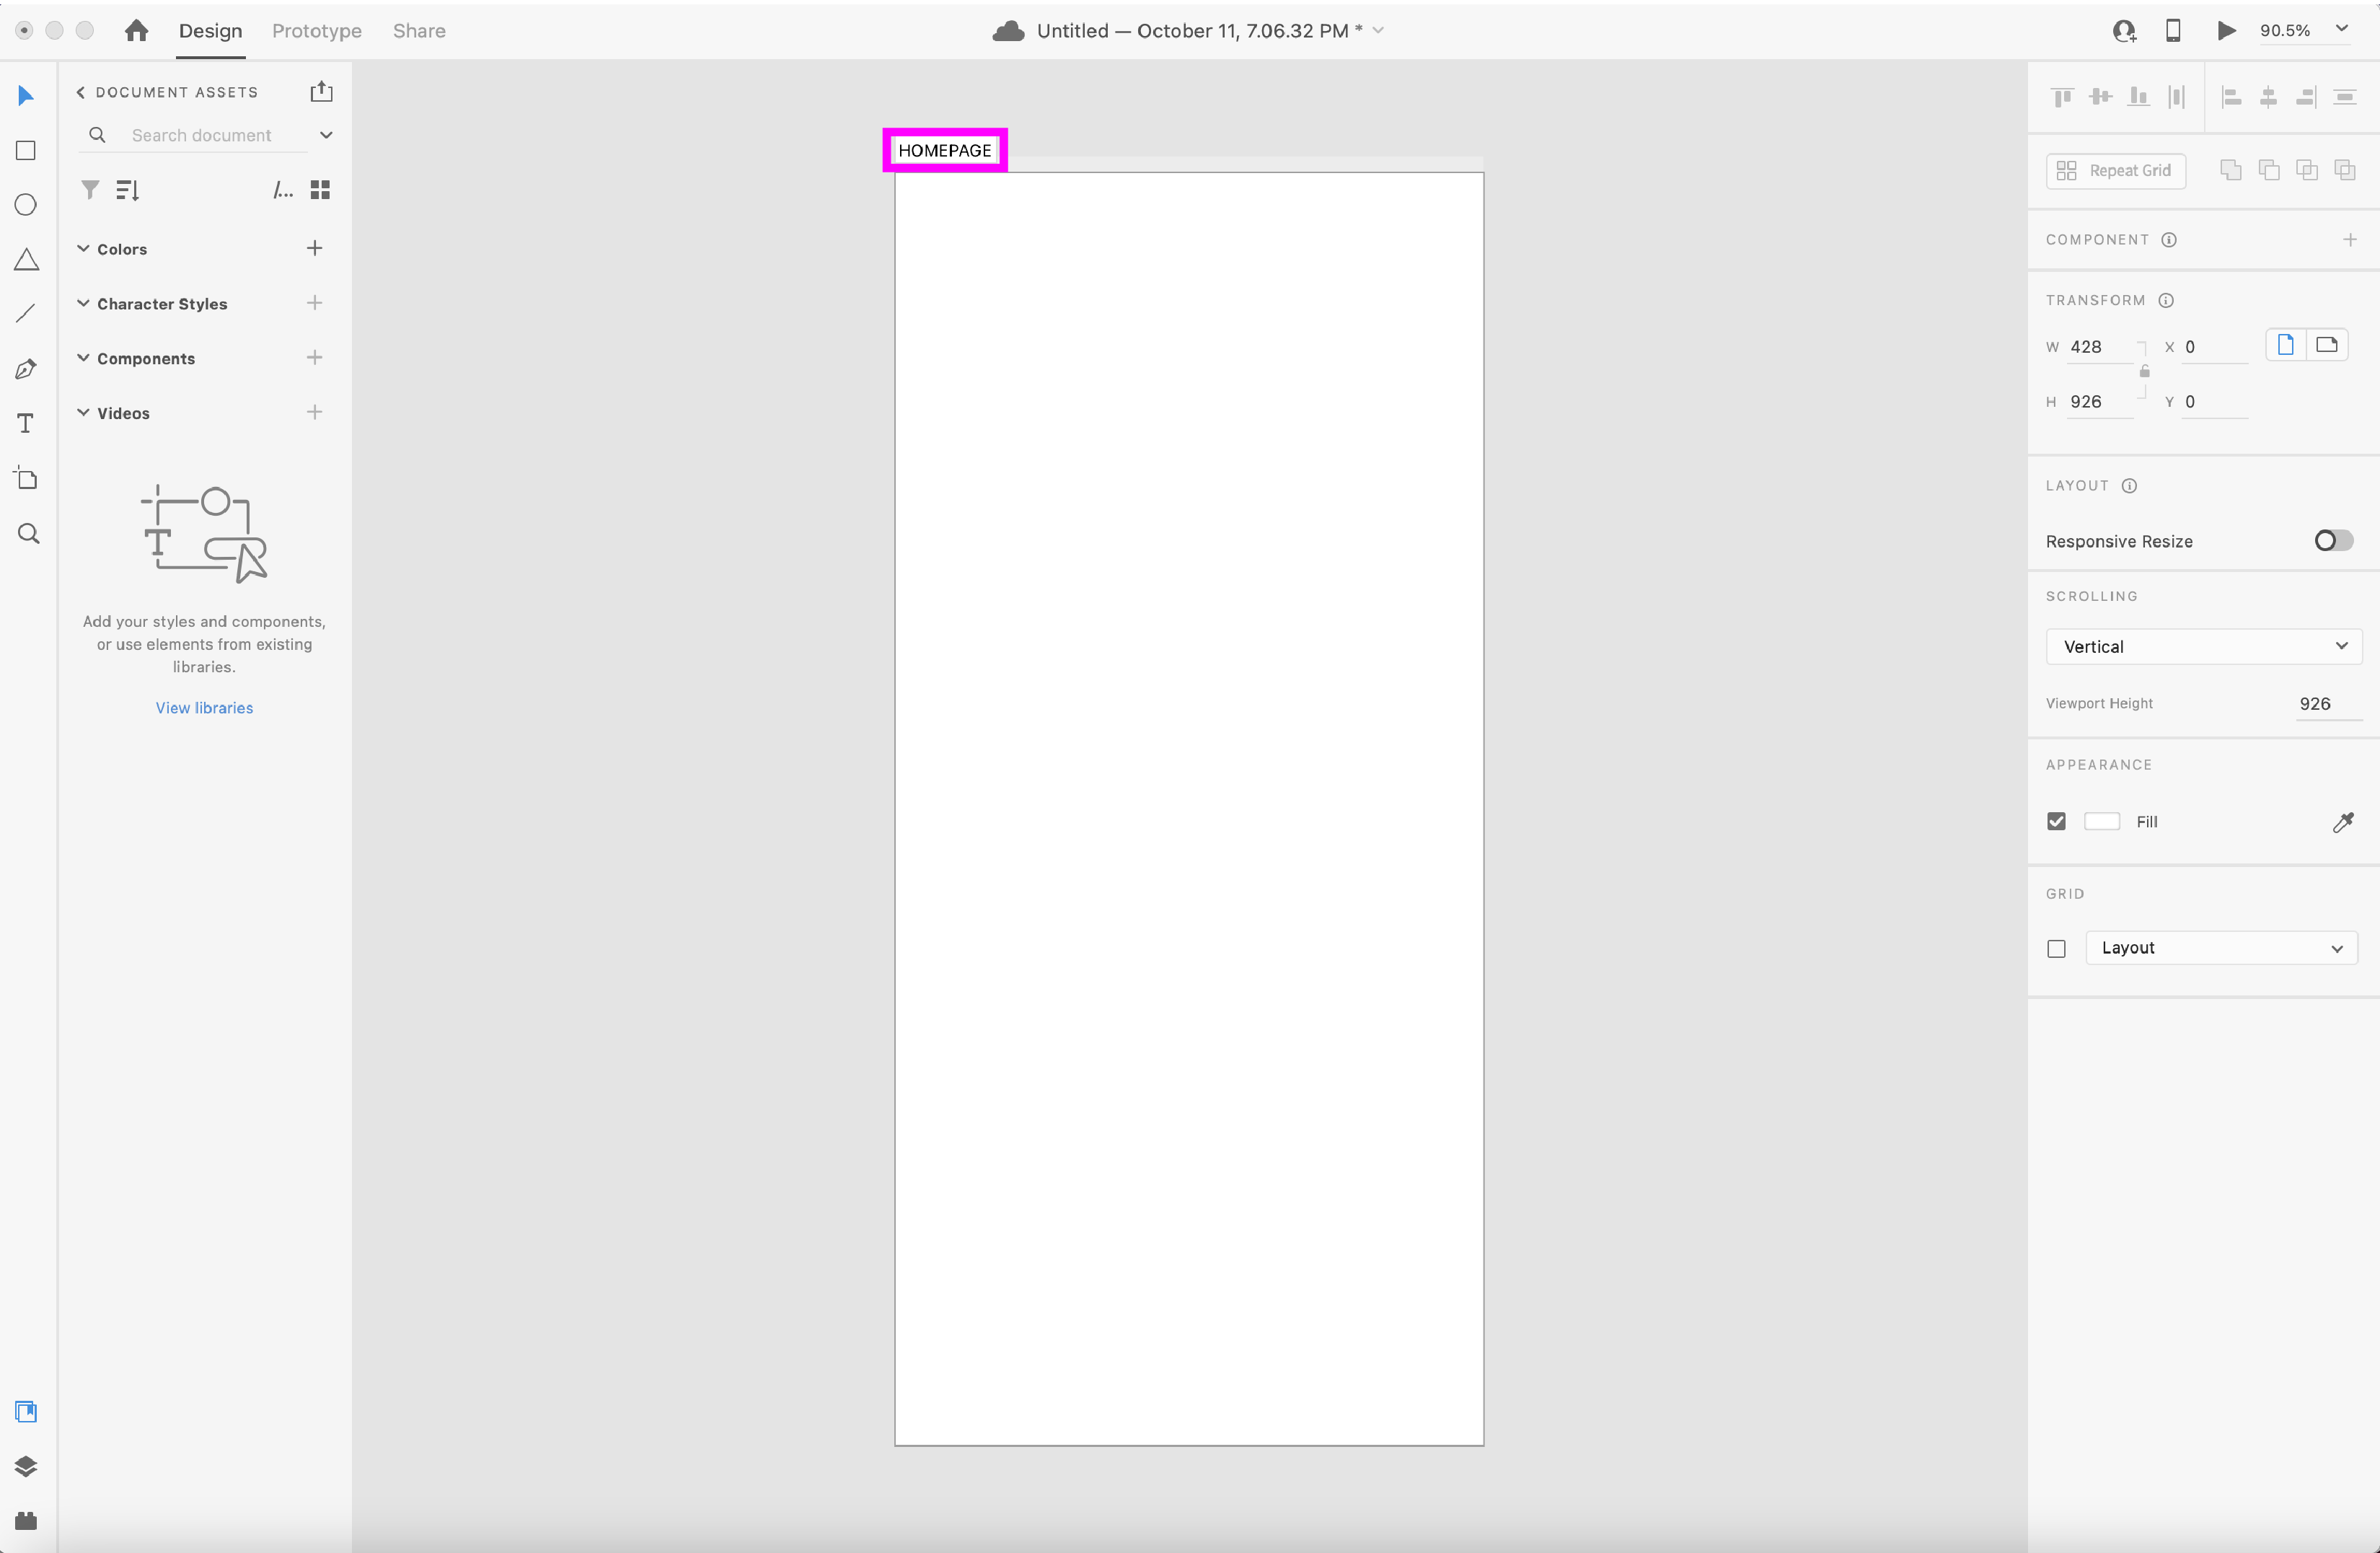2380x1553 pixels.
Task: Select the Rectangle tool
Action: pos(26,151)
